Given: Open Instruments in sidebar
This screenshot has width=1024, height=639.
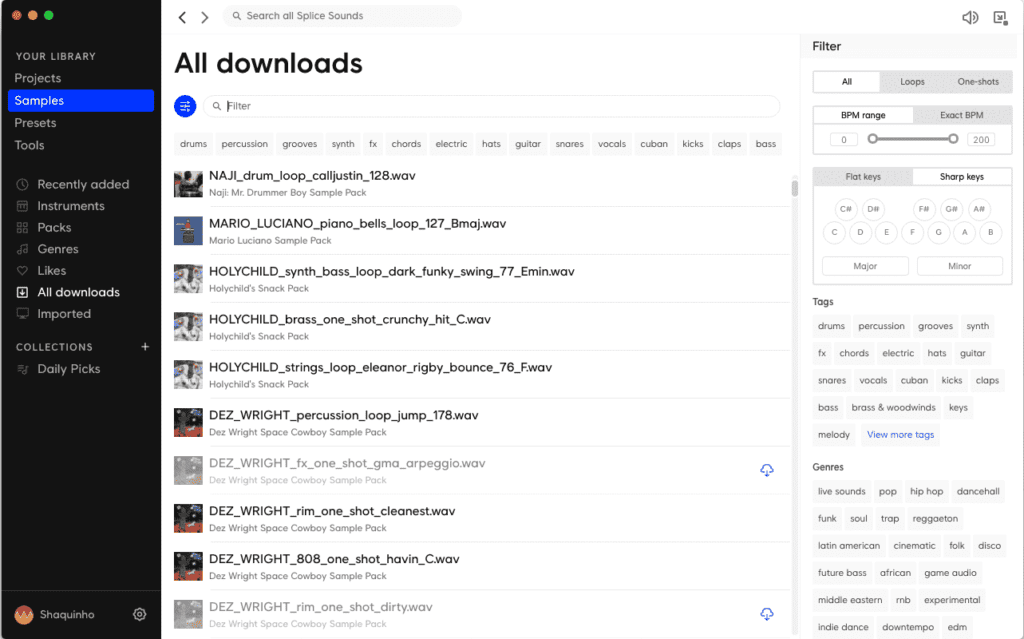Looking at the screenshot, I should (70, 206).
